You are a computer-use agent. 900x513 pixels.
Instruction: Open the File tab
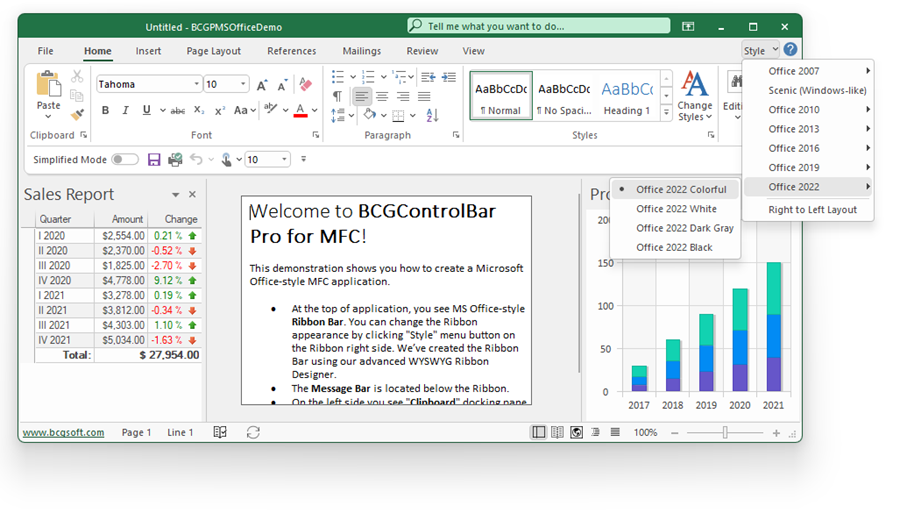(45, 51)
